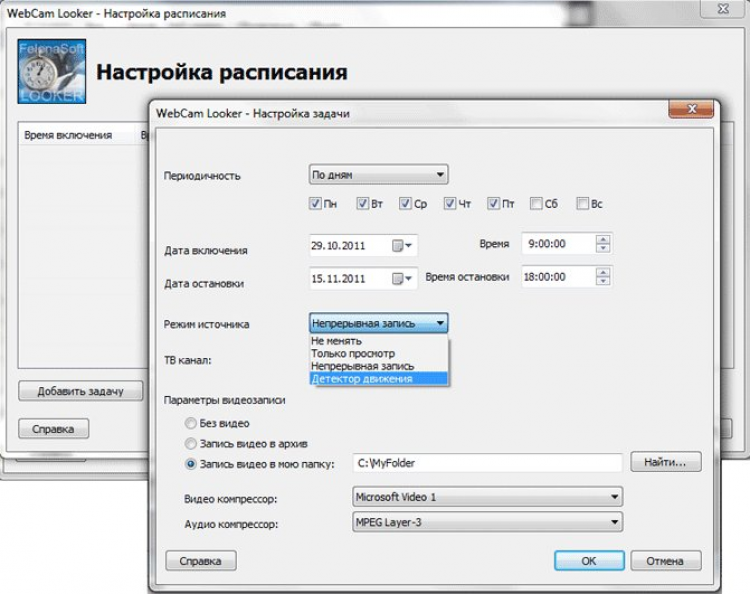Uncheck the Пт weekday checkbox
This screenshot has width=750, height=594.
(493, 204)
